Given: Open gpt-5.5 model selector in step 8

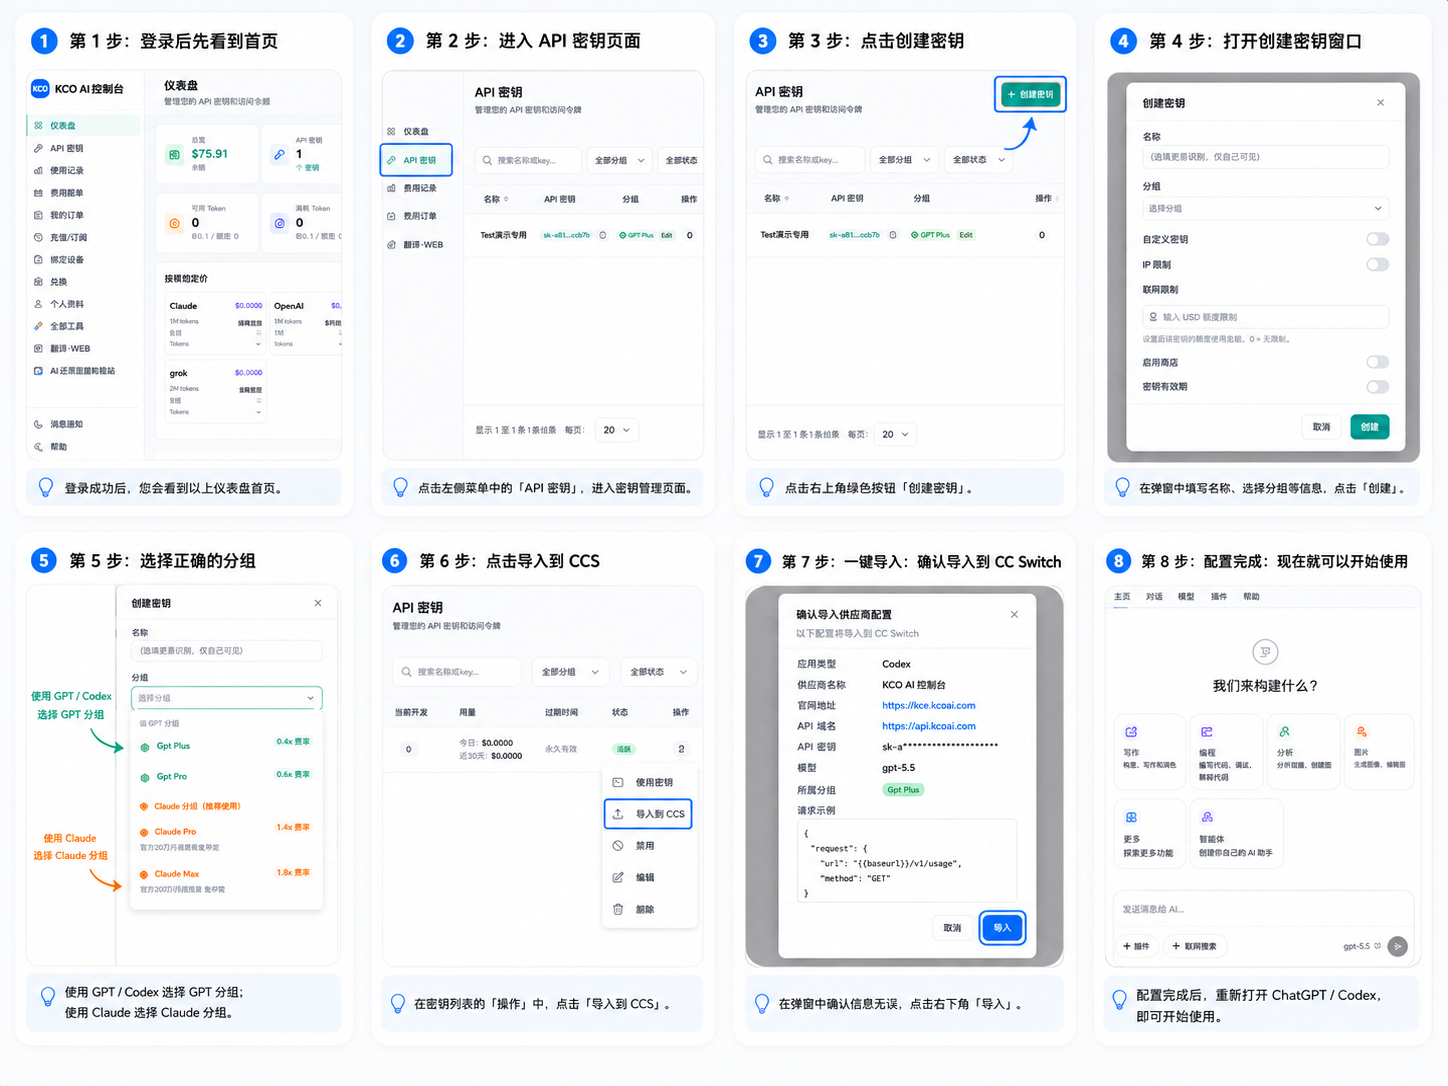Looking at the screenshot, I should [1361, 946].
